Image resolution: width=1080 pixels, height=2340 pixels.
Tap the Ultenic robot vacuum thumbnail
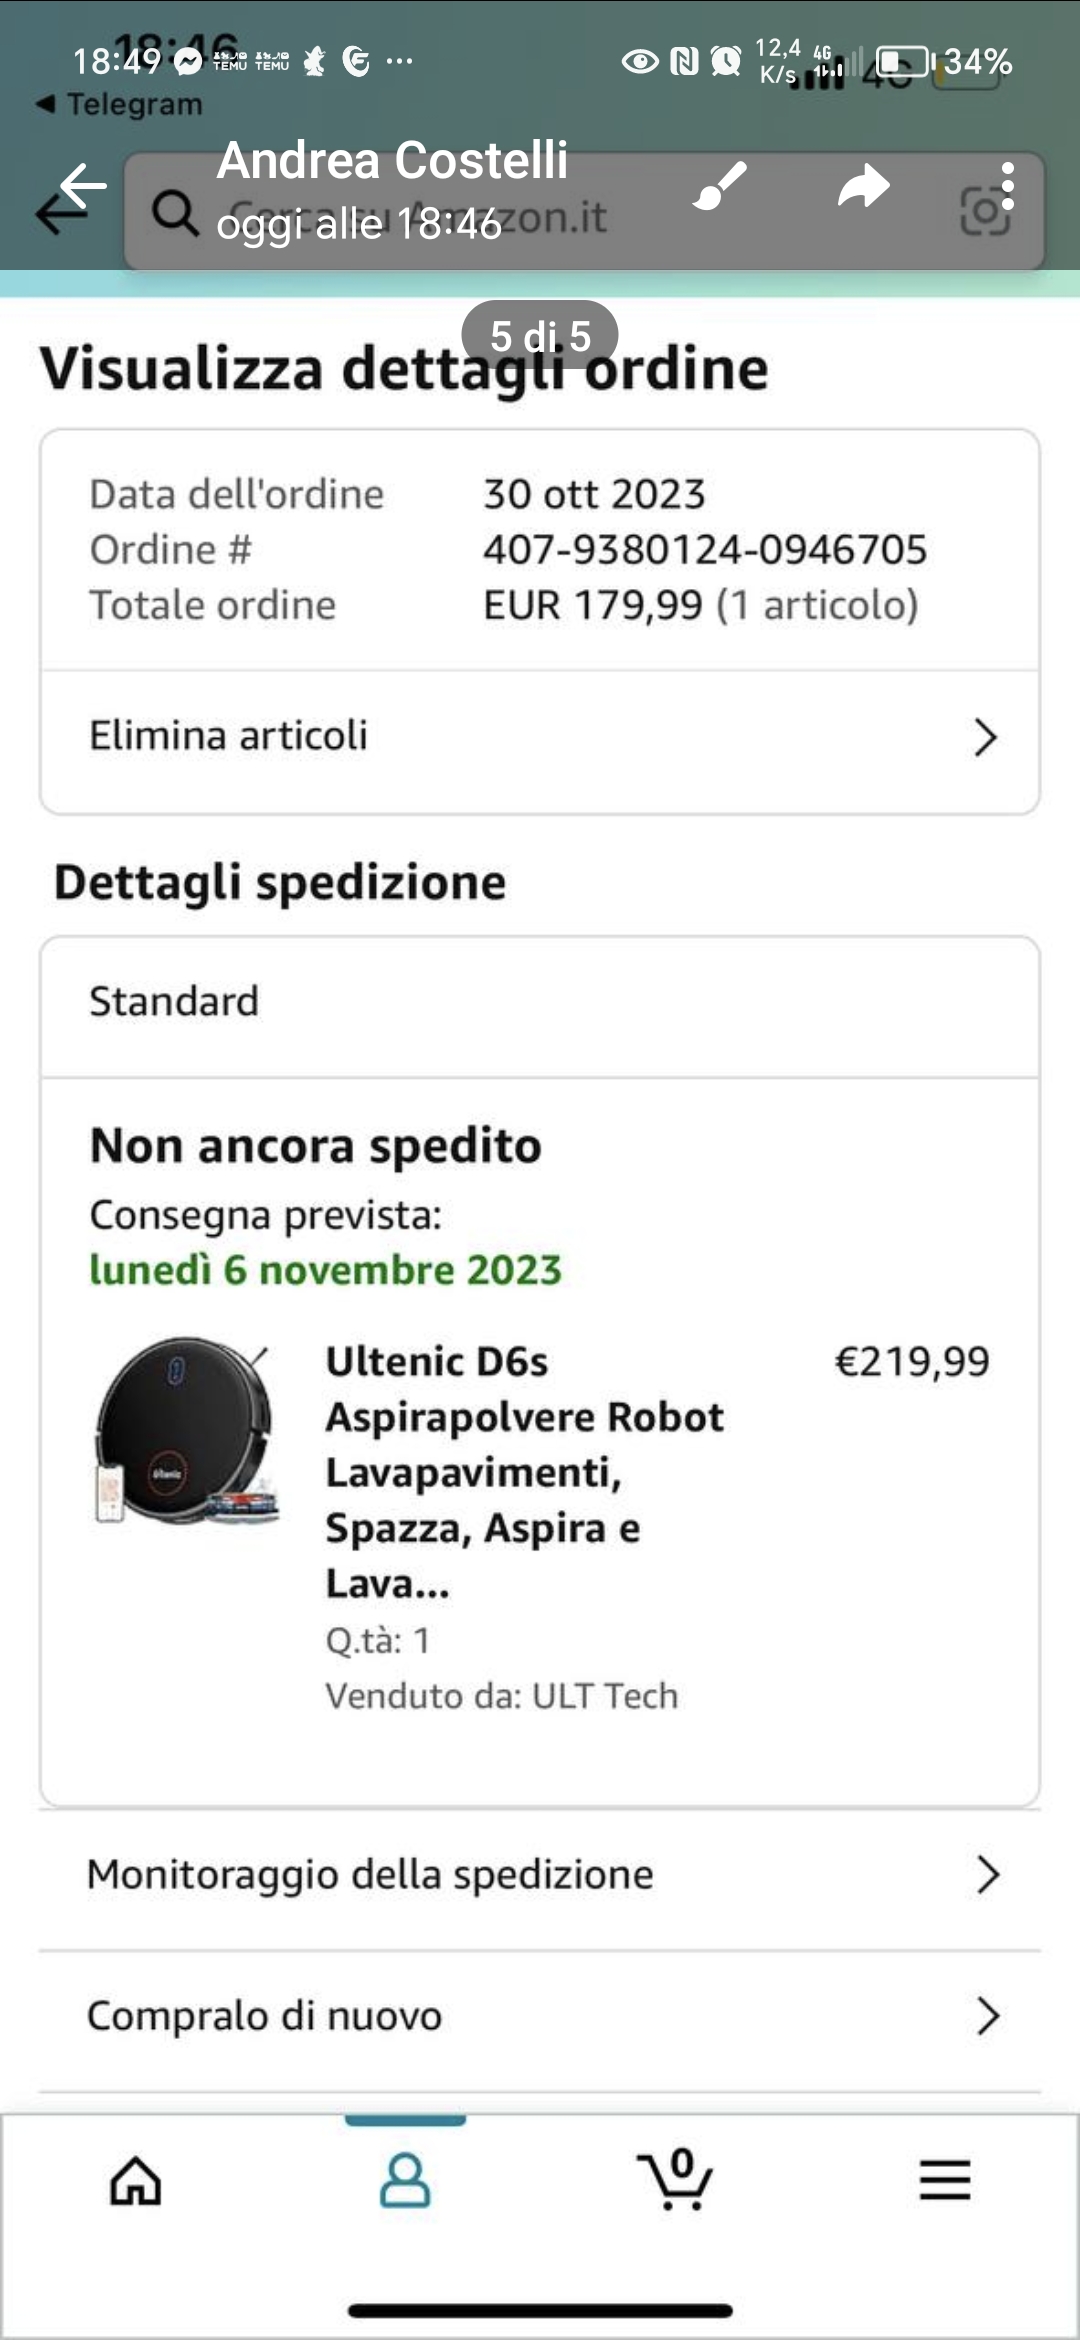pos(185,1430)
